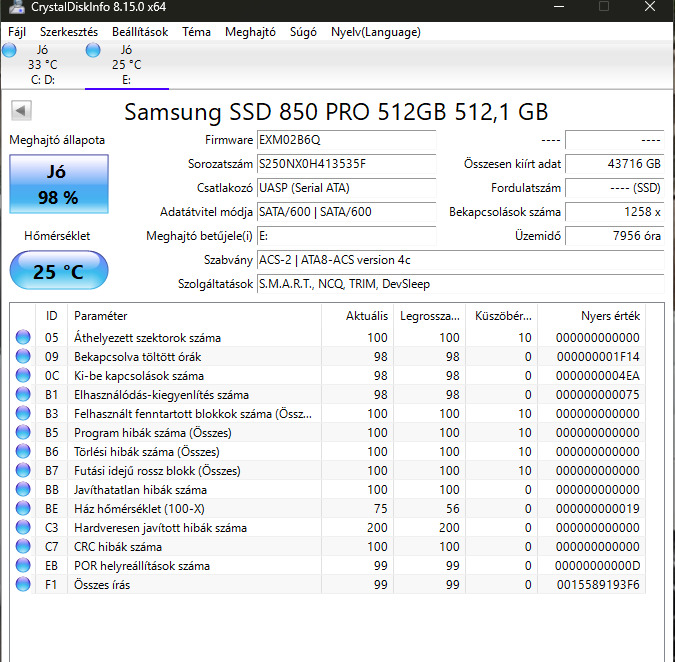The width and height of the screenshot is (675, 662).
Task: Click status orb of attribute 09 row
Action: [23, 356]
